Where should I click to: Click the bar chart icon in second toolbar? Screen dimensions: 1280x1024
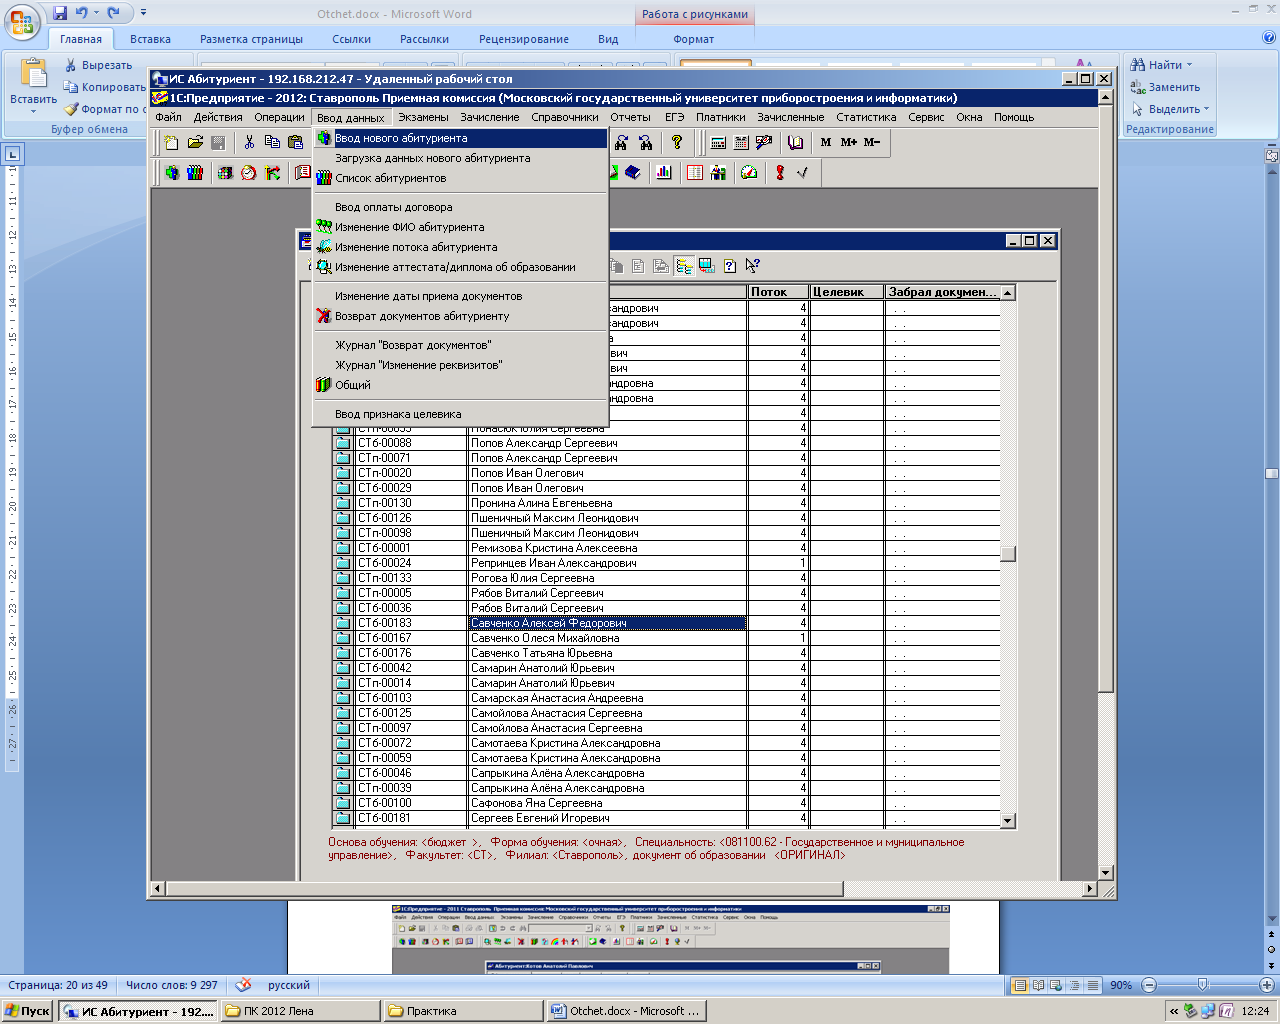click(x=664, y=173)
